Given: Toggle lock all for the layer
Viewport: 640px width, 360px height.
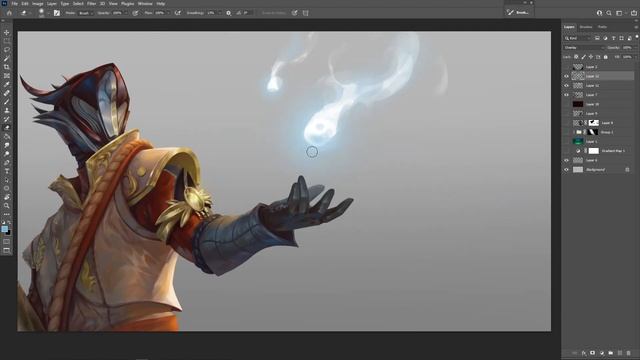Looking at the screenshot, I should [x=606, y=57].
